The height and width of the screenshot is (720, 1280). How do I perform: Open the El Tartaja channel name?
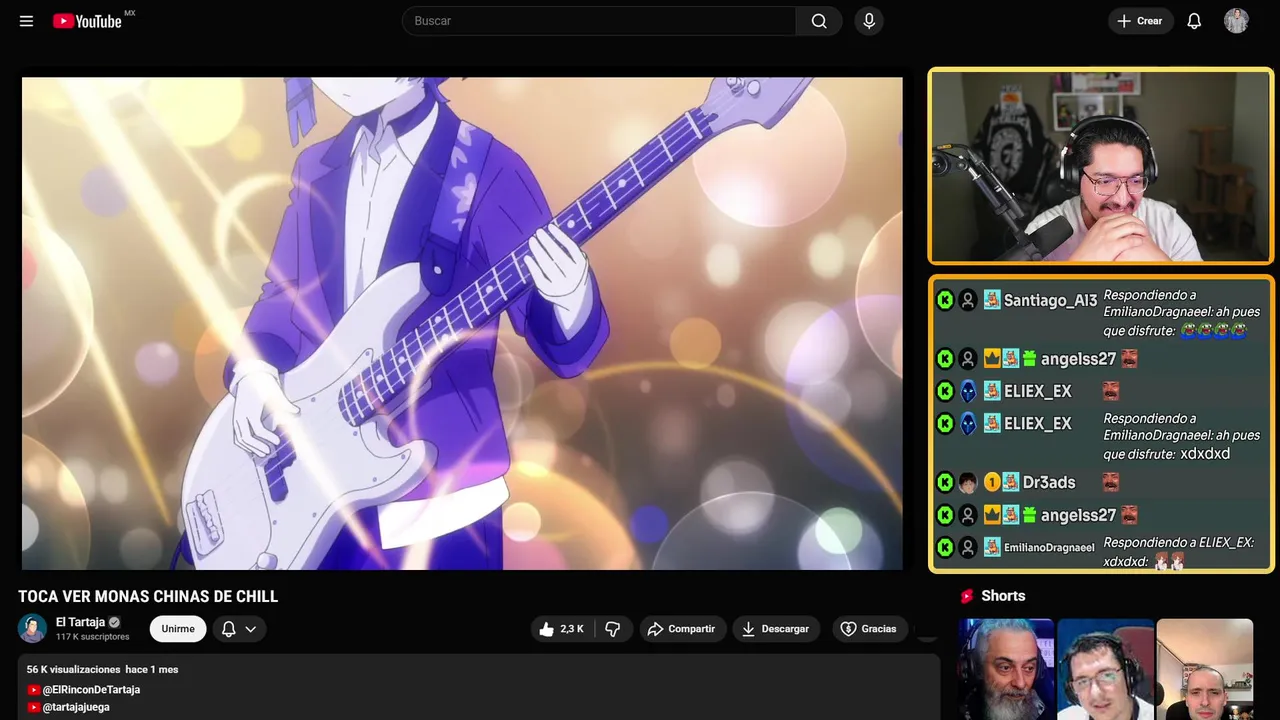point(80,622)
